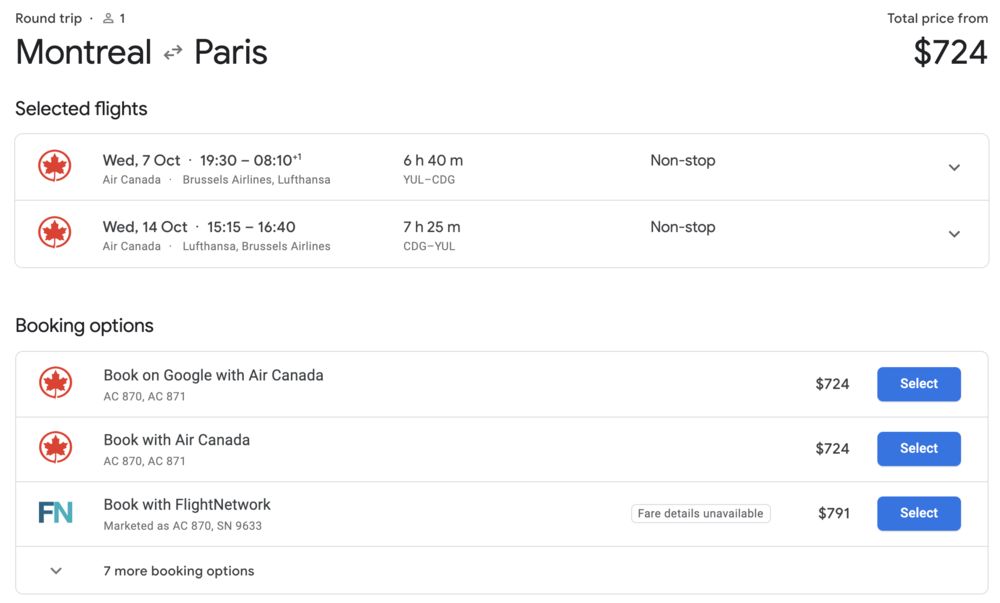Select the FlightNetwork $791 booking option
This screenshot has height=603, width=1000.
918,513
